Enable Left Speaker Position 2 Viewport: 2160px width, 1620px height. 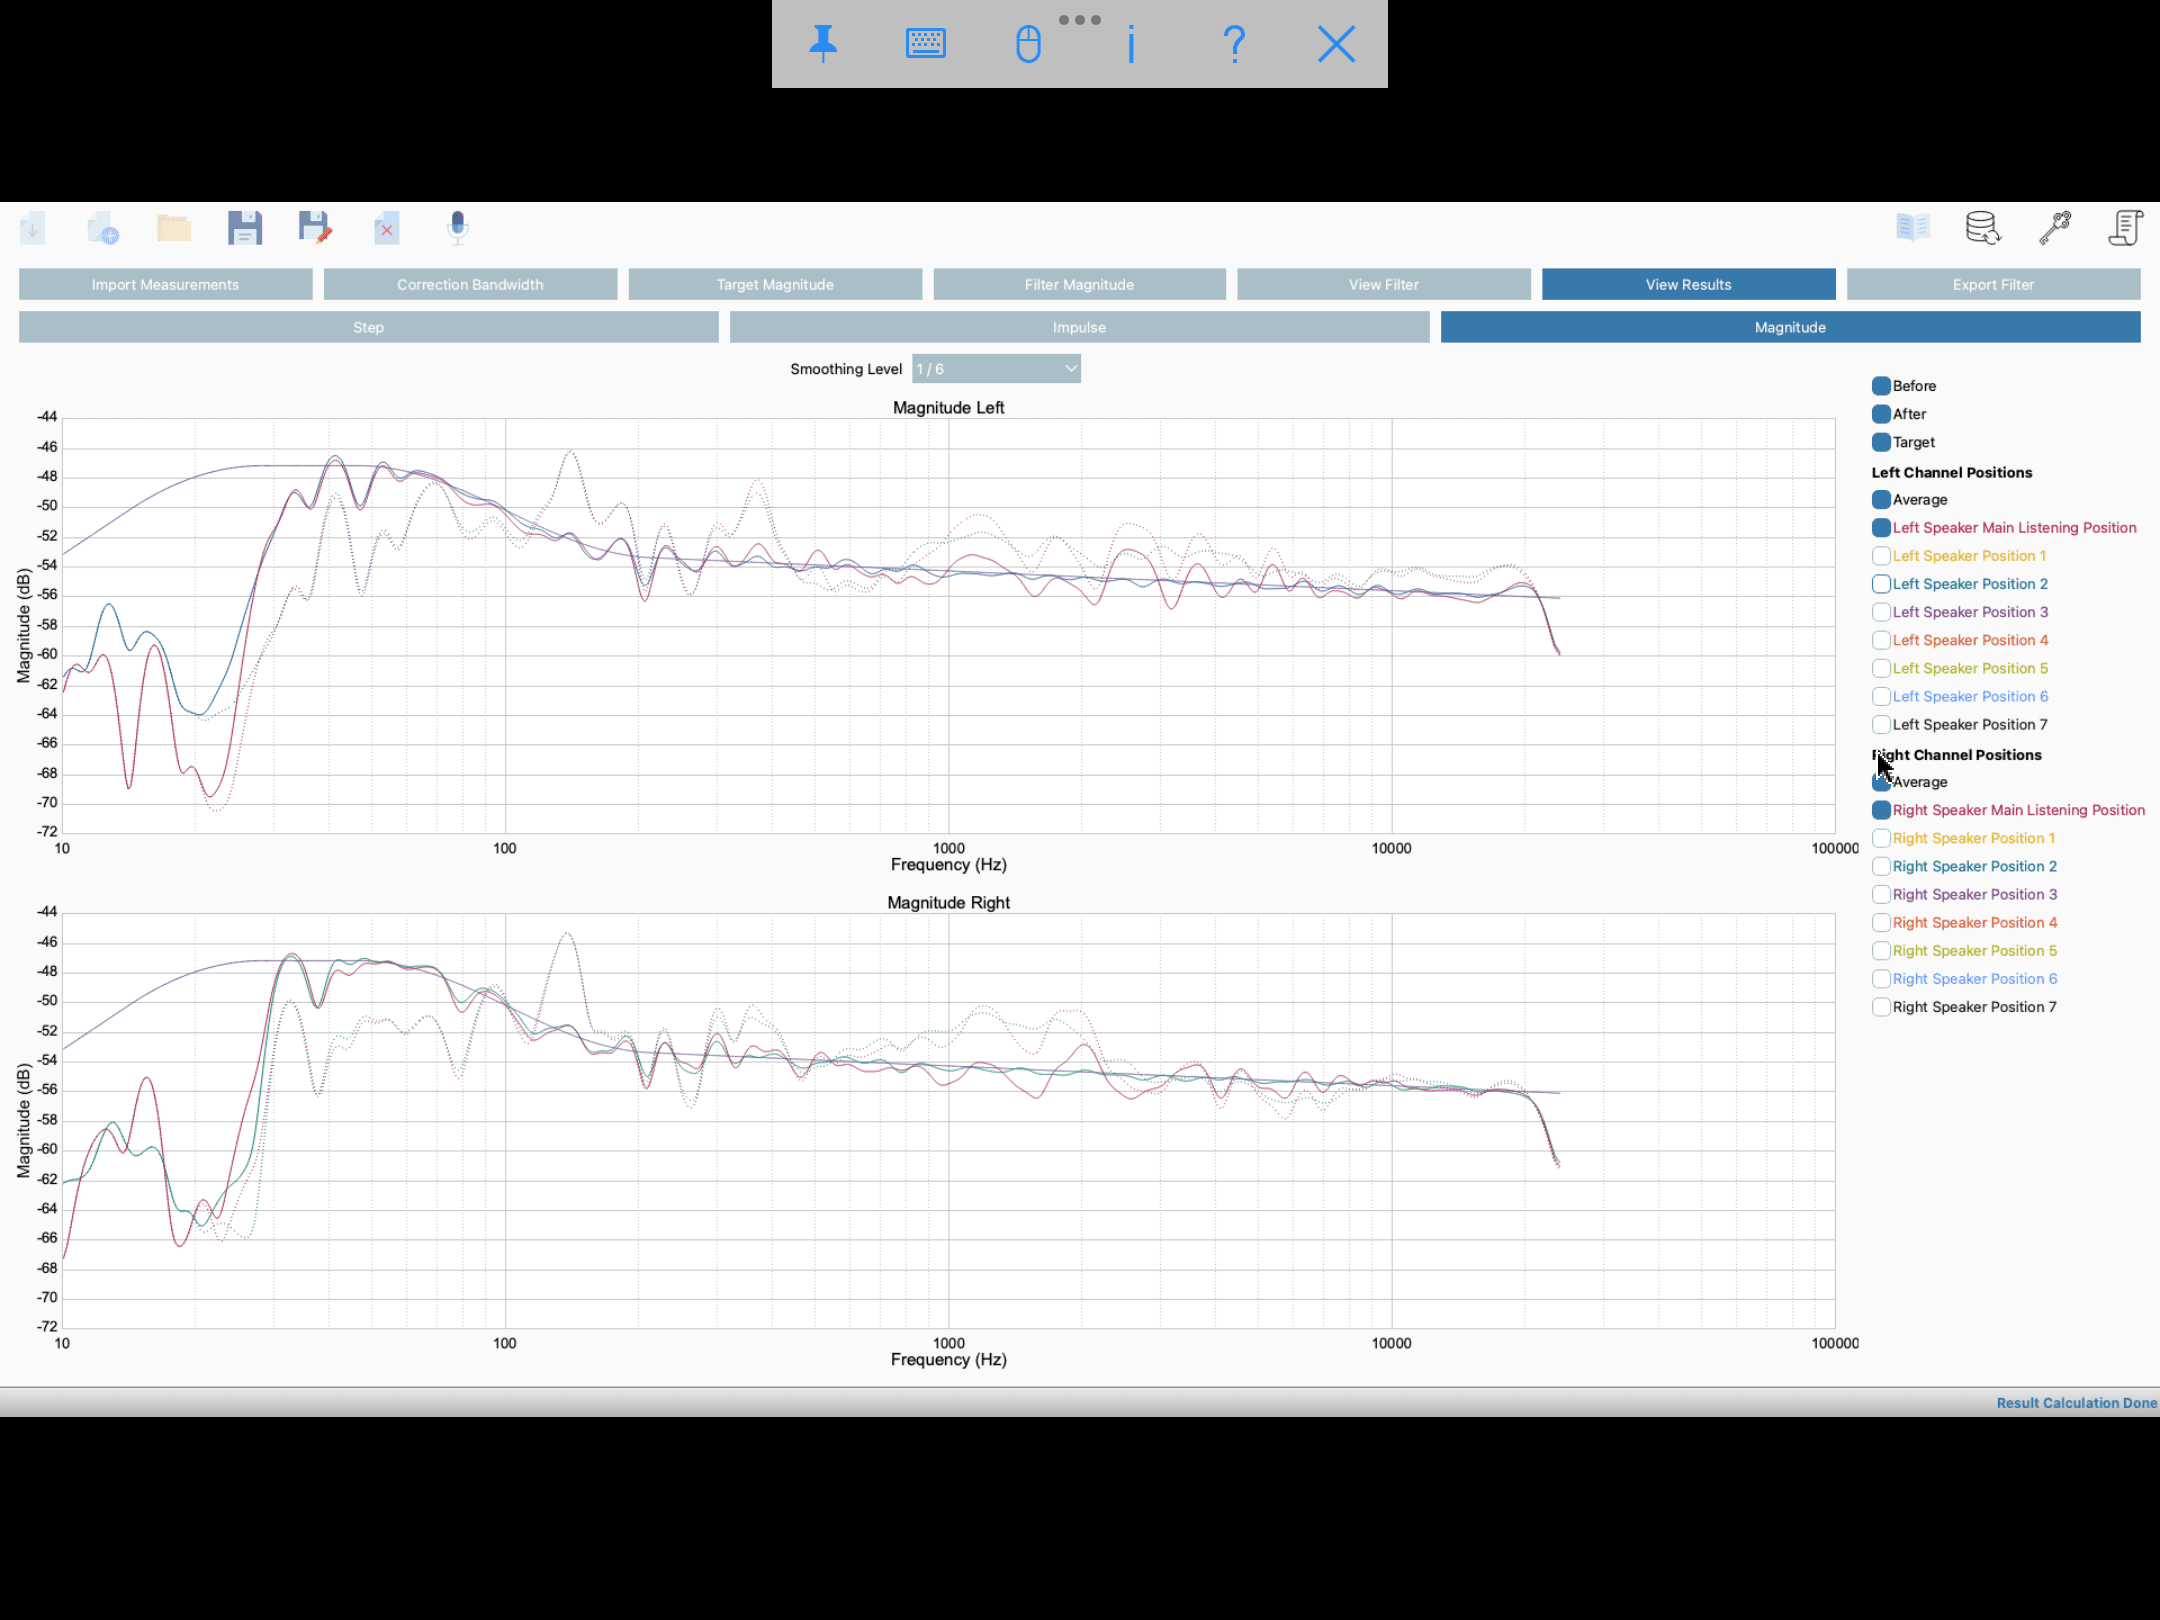pyautogui.click(x=1881, y=584)
